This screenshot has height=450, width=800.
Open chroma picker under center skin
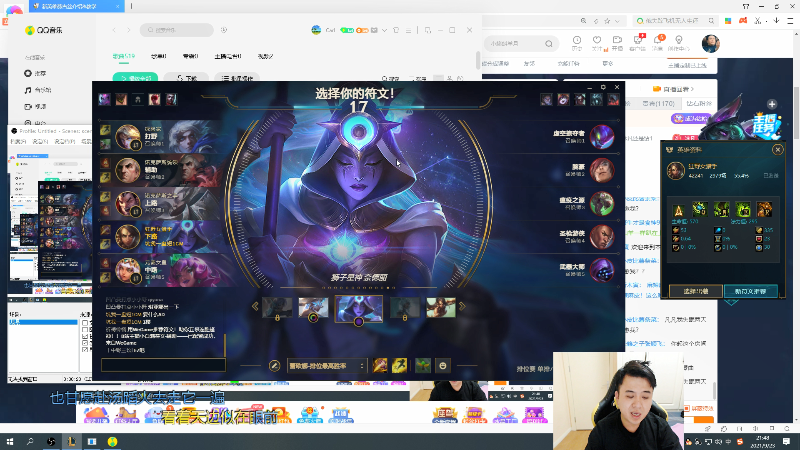(x=359, y=322)
